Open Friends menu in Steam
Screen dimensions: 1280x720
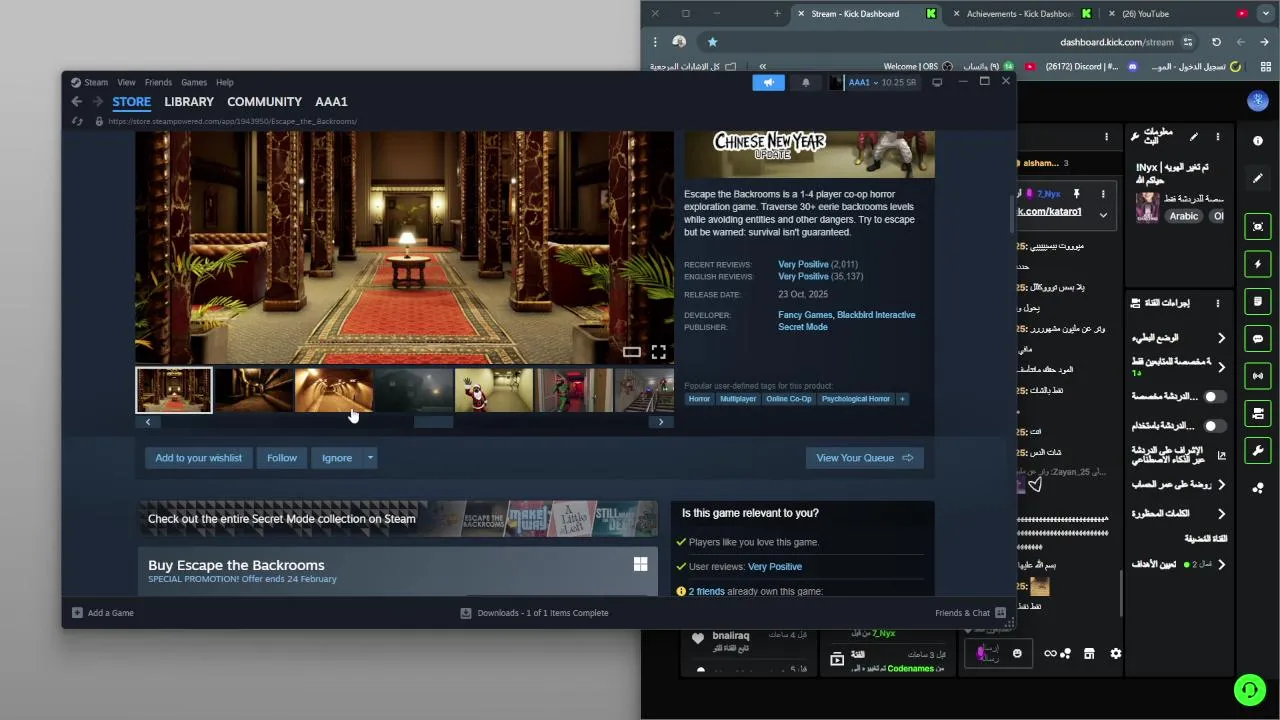click(x=158, y=82)
